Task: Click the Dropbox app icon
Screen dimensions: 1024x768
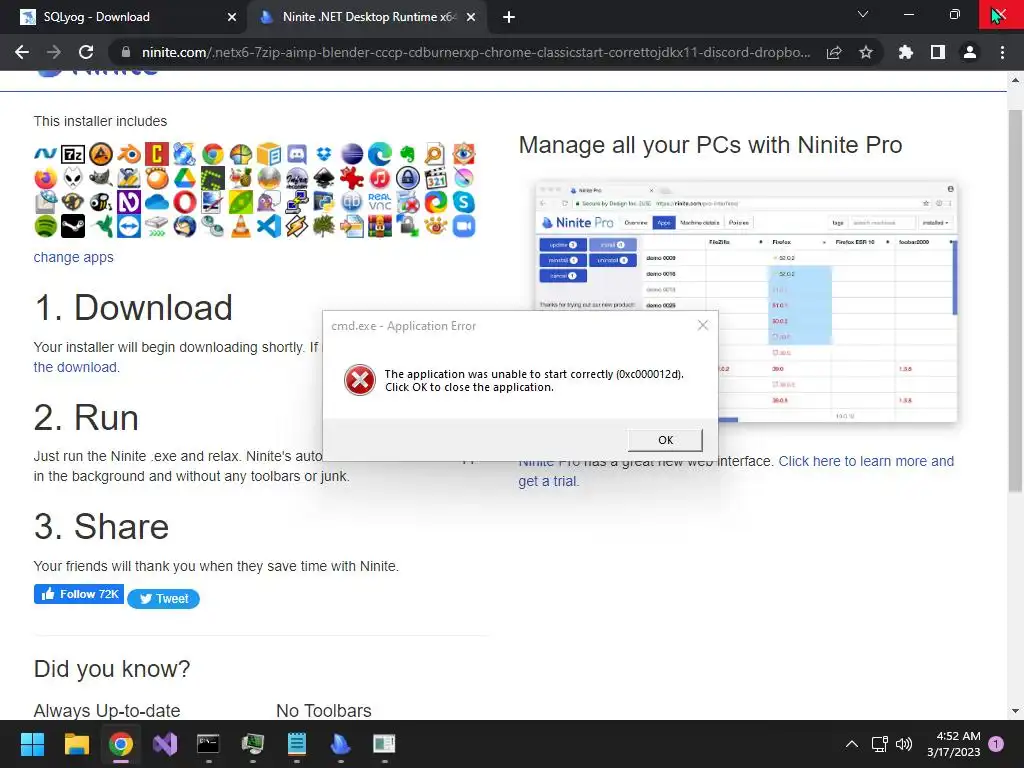Action: (x=323, y=154)
